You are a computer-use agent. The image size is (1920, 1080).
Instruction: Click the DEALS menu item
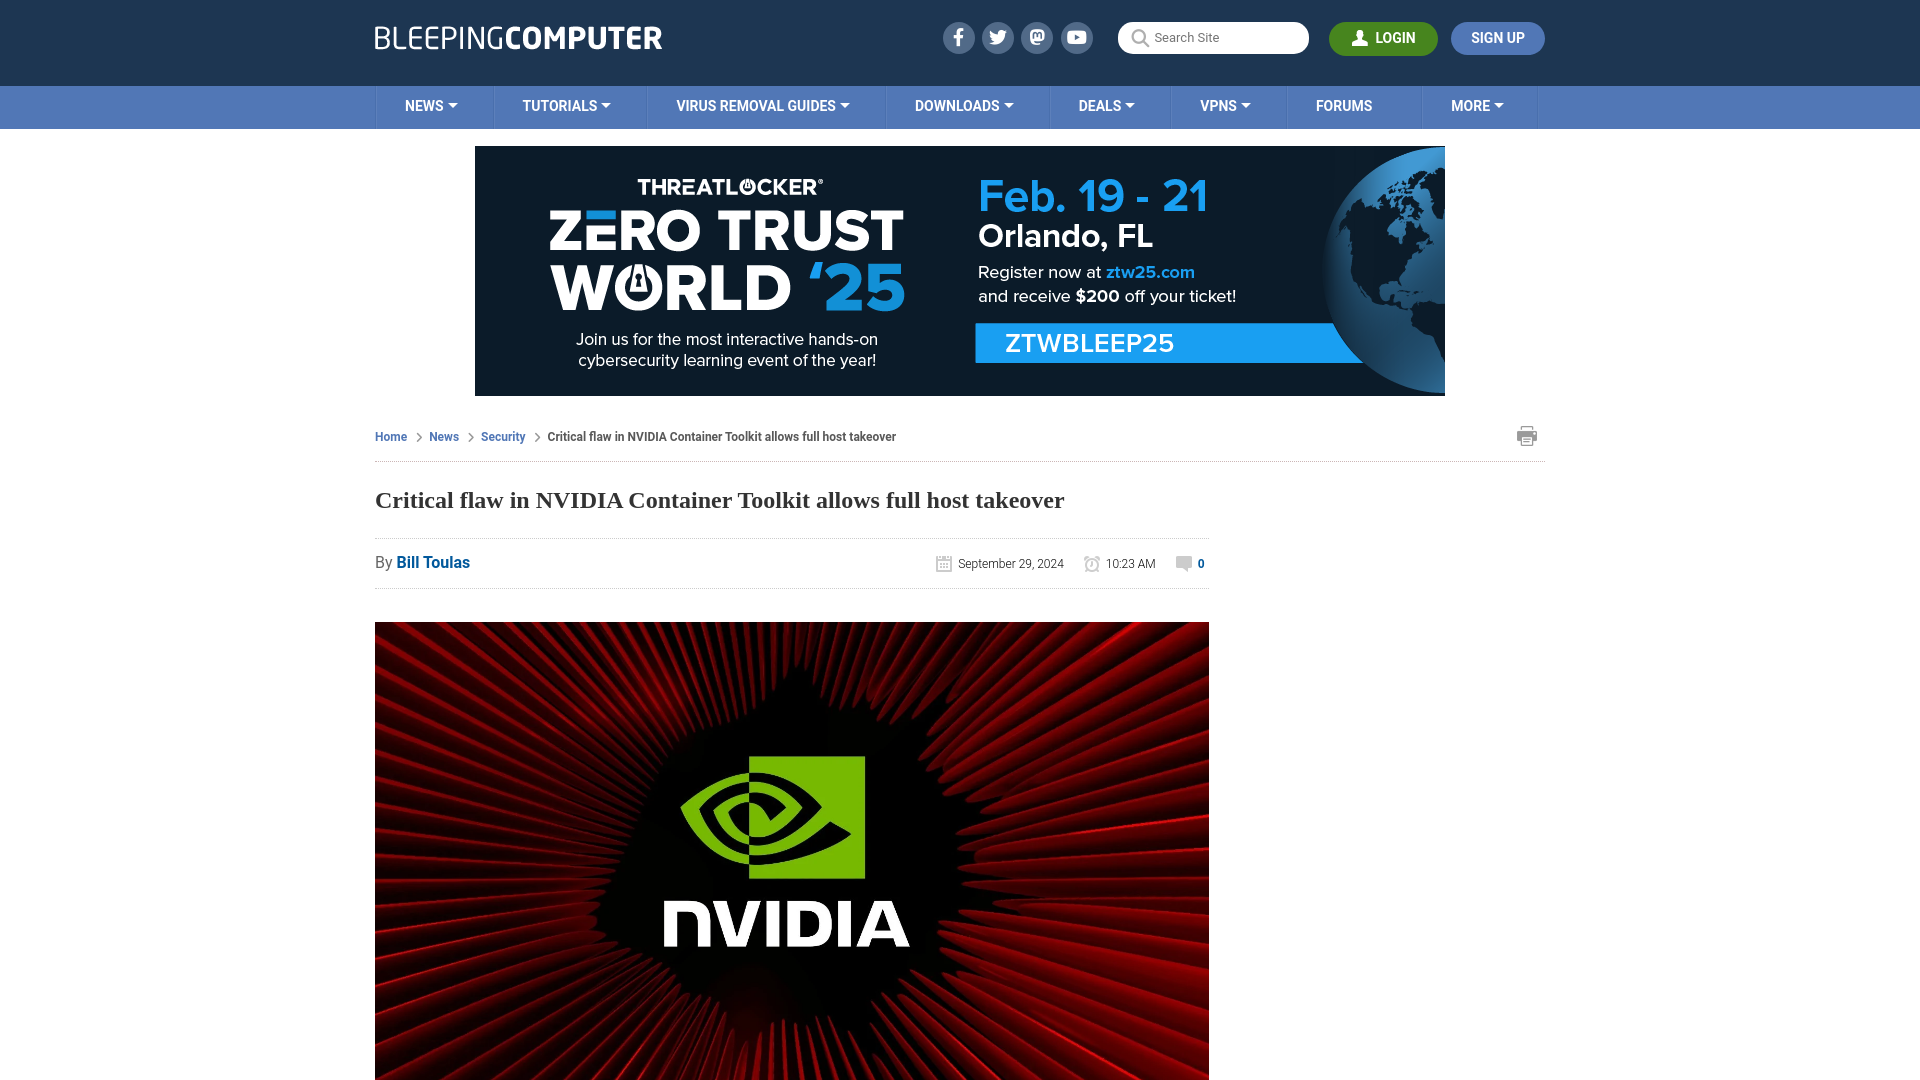tap(1106, 105)
